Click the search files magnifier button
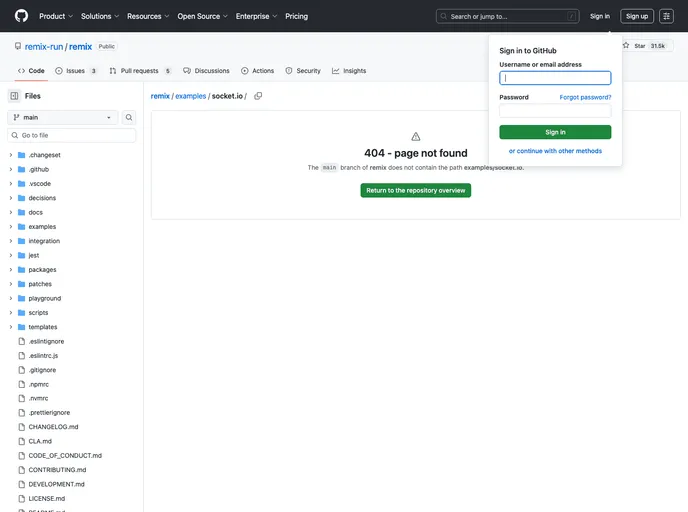688x512 pixels. click(x=129, y=117)
